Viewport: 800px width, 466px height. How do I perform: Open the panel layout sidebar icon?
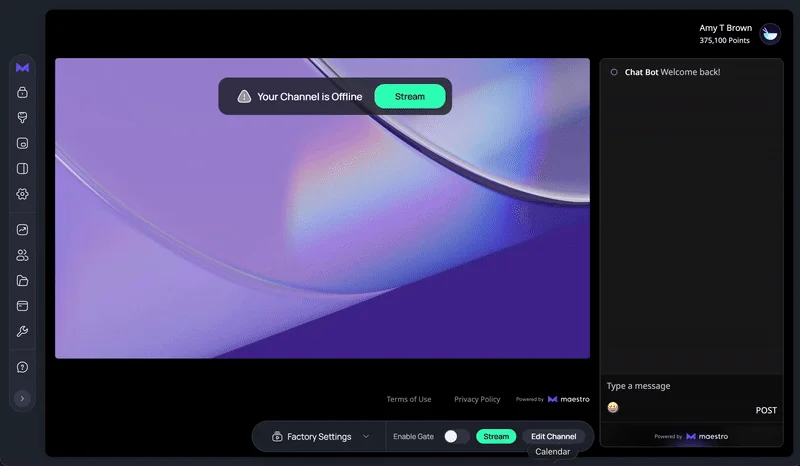click(x=22, y=168)
